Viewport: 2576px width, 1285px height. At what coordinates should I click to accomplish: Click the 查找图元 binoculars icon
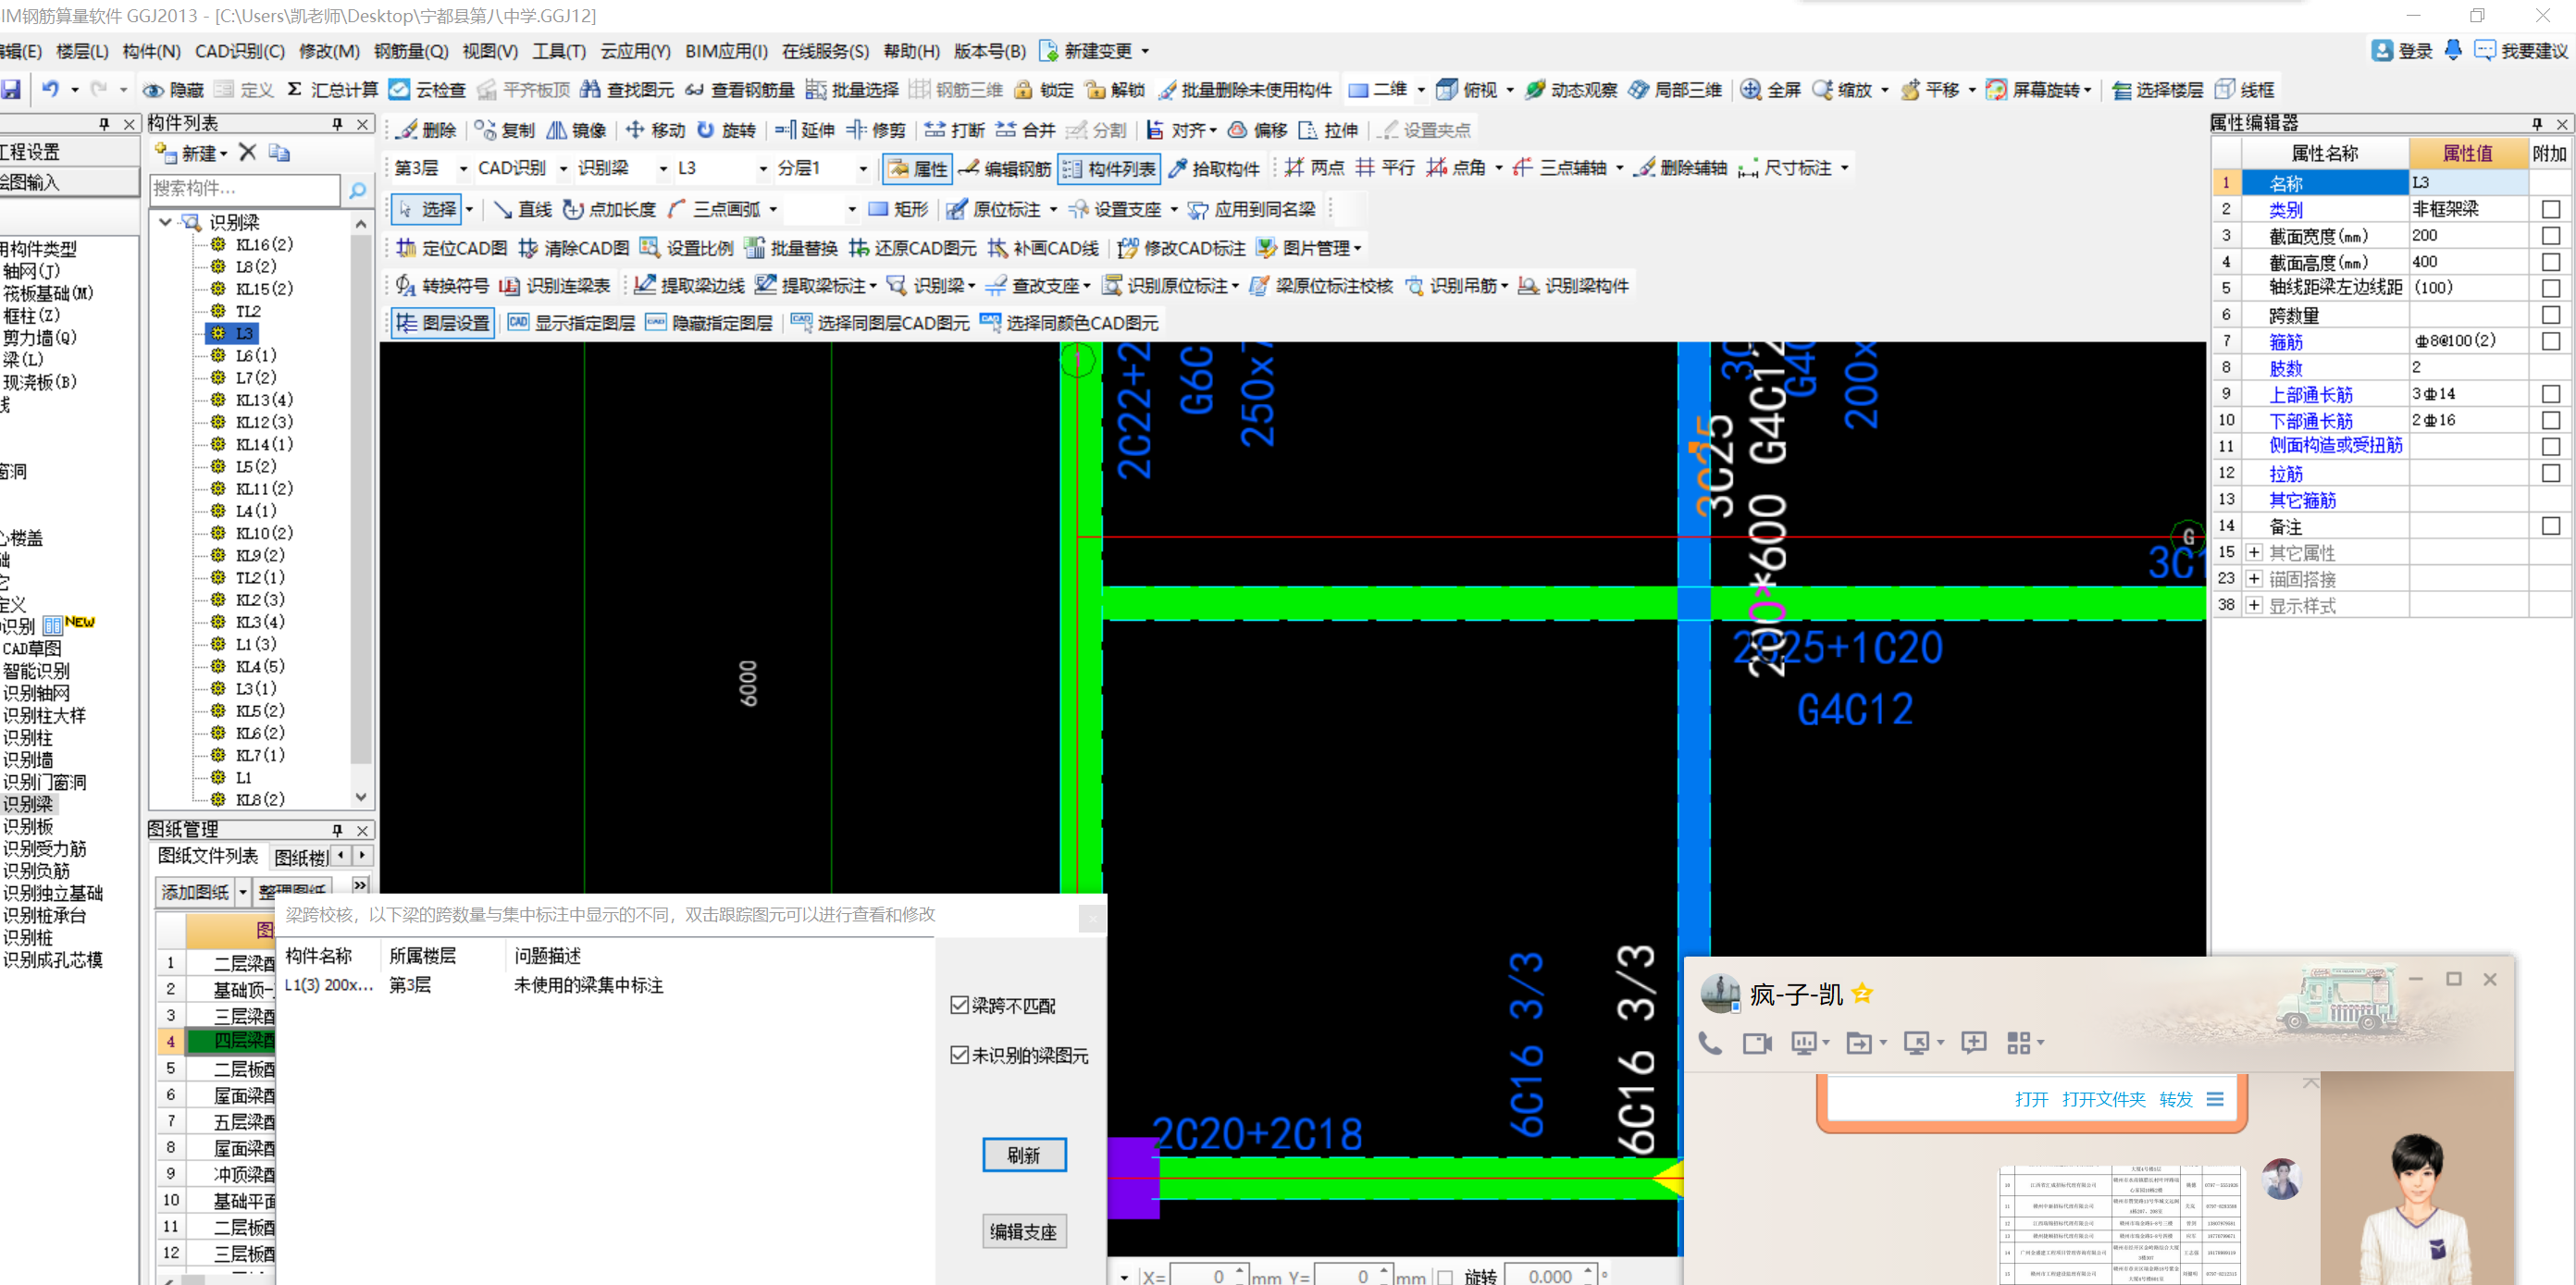point(590,90)
